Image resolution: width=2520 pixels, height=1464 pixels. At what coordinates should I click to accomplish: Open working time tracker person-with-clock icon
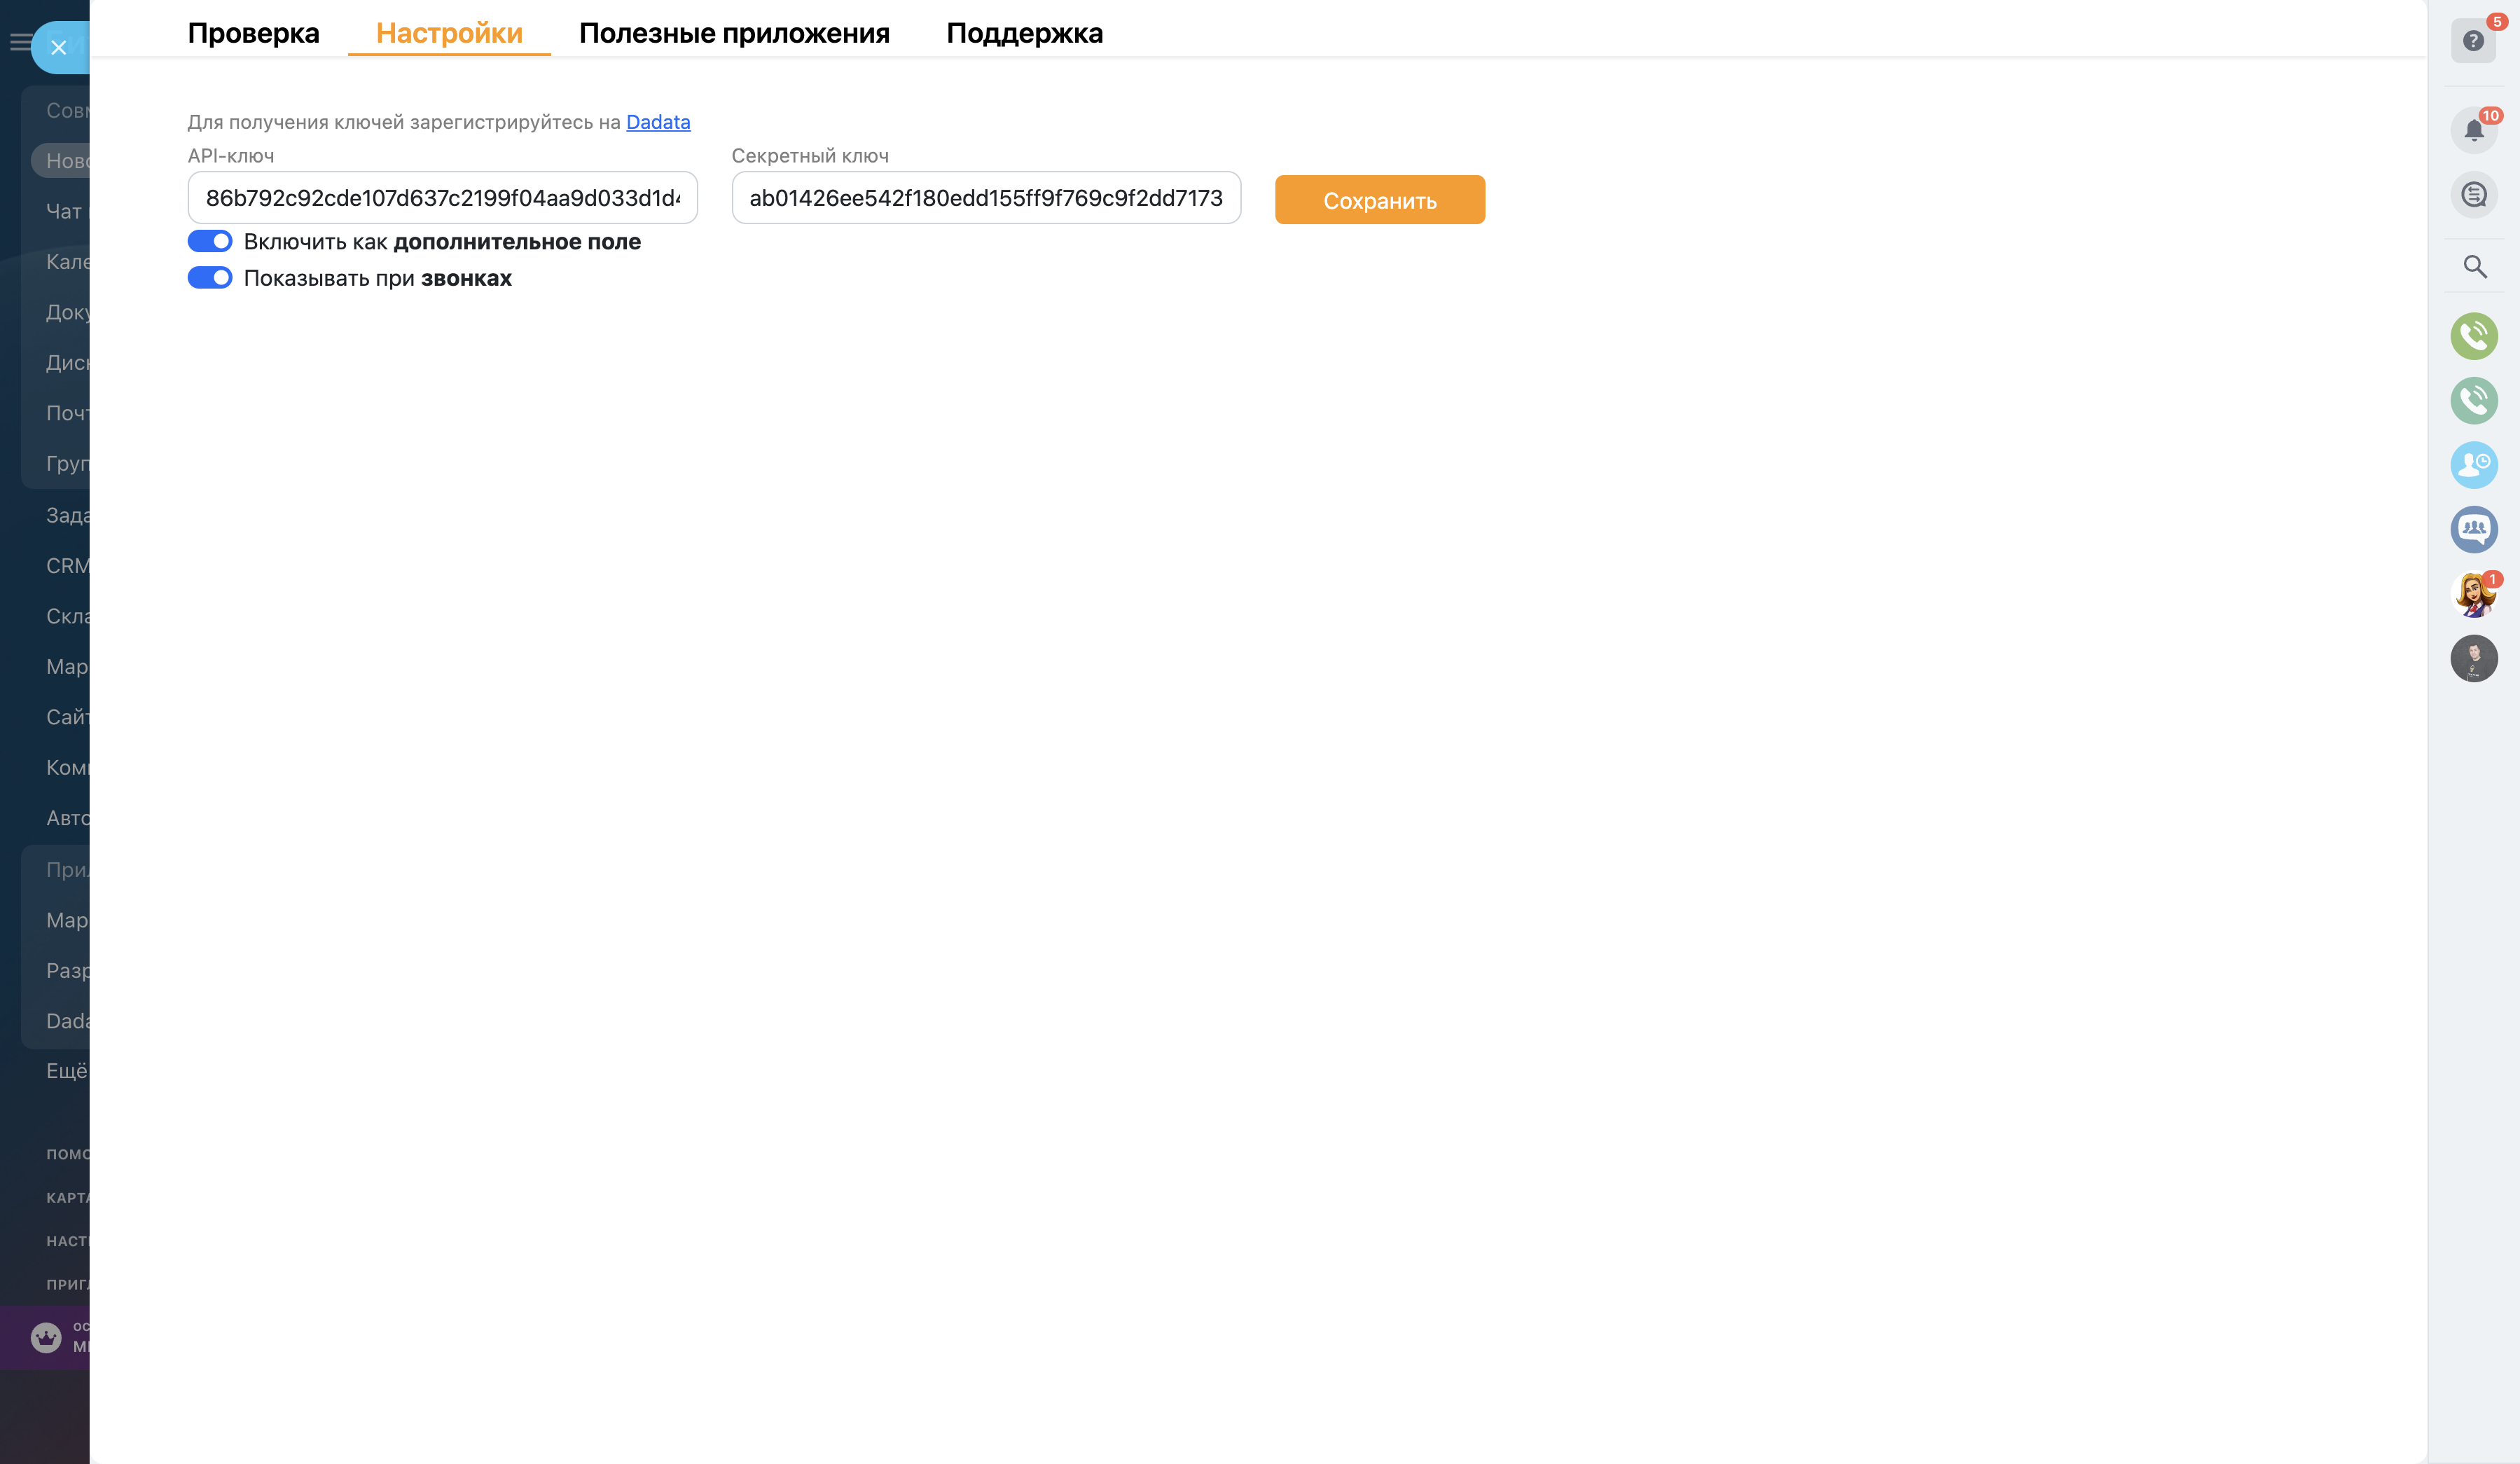[x=2474, y=465]
